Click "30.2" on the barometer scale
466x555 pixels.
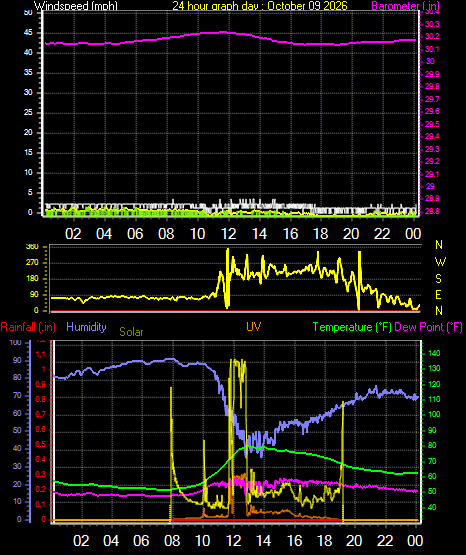432,36
